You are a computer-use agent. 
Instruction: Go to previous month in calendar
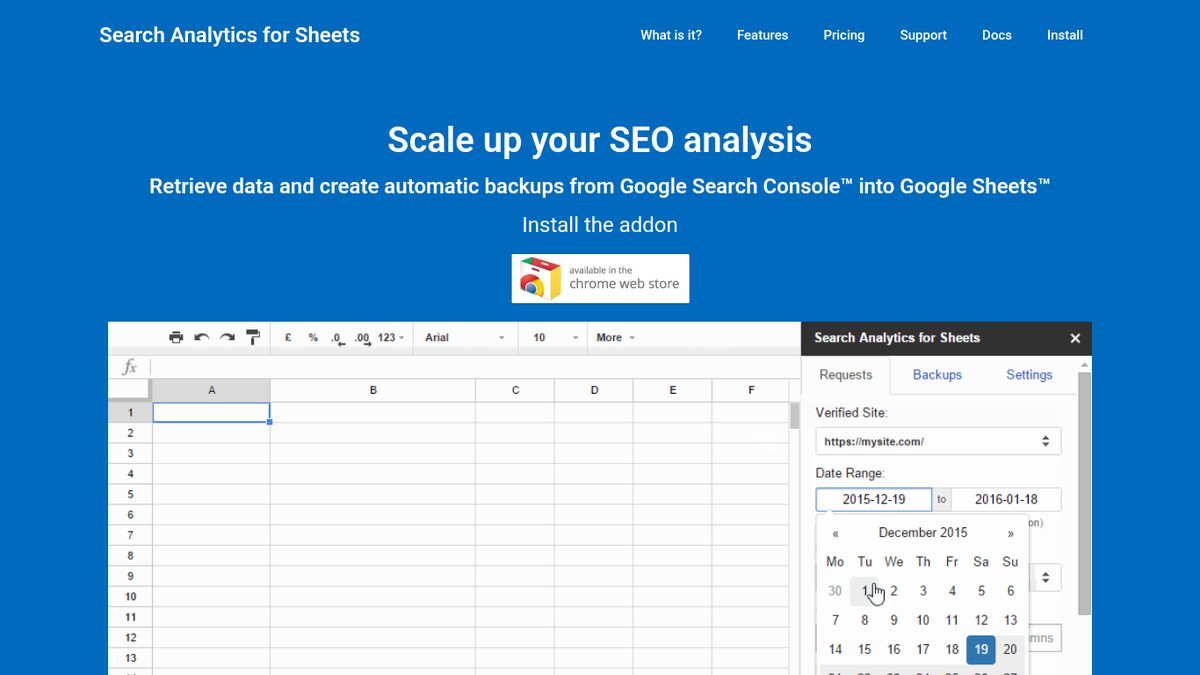pyautogui.click(x=835, y=533)
